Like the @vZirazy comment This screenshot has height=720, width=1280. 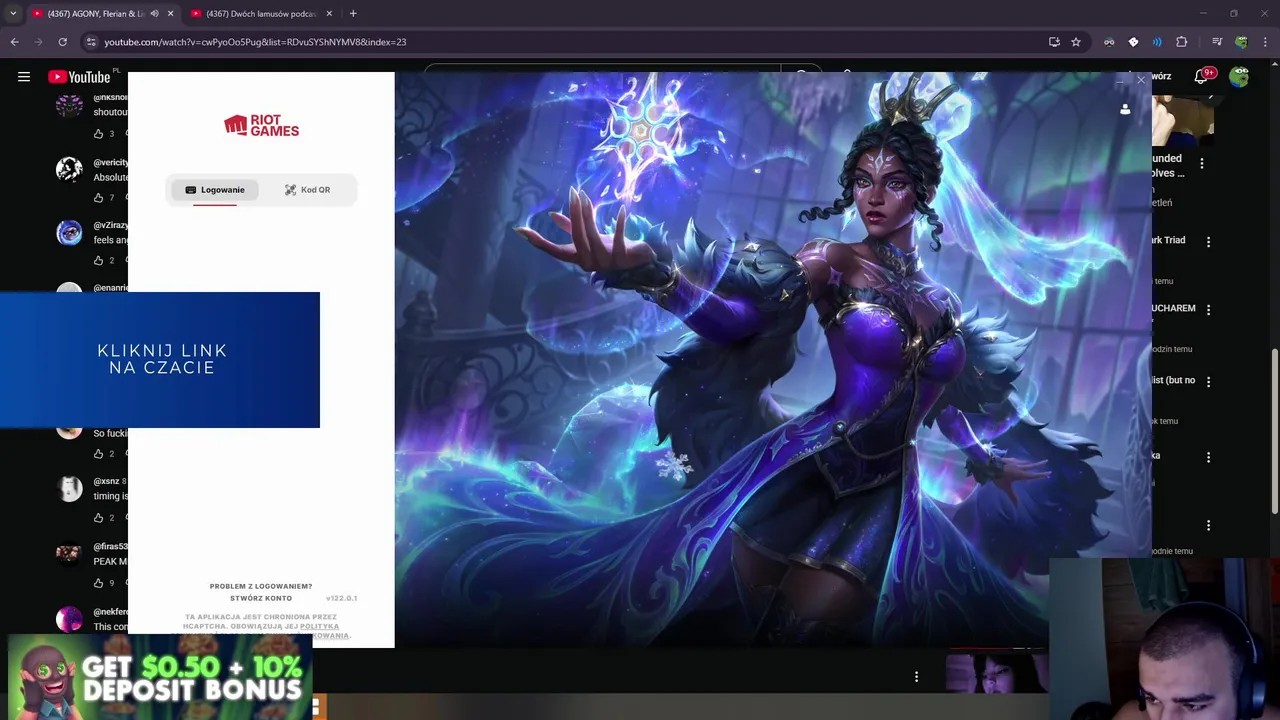(98, 260)
